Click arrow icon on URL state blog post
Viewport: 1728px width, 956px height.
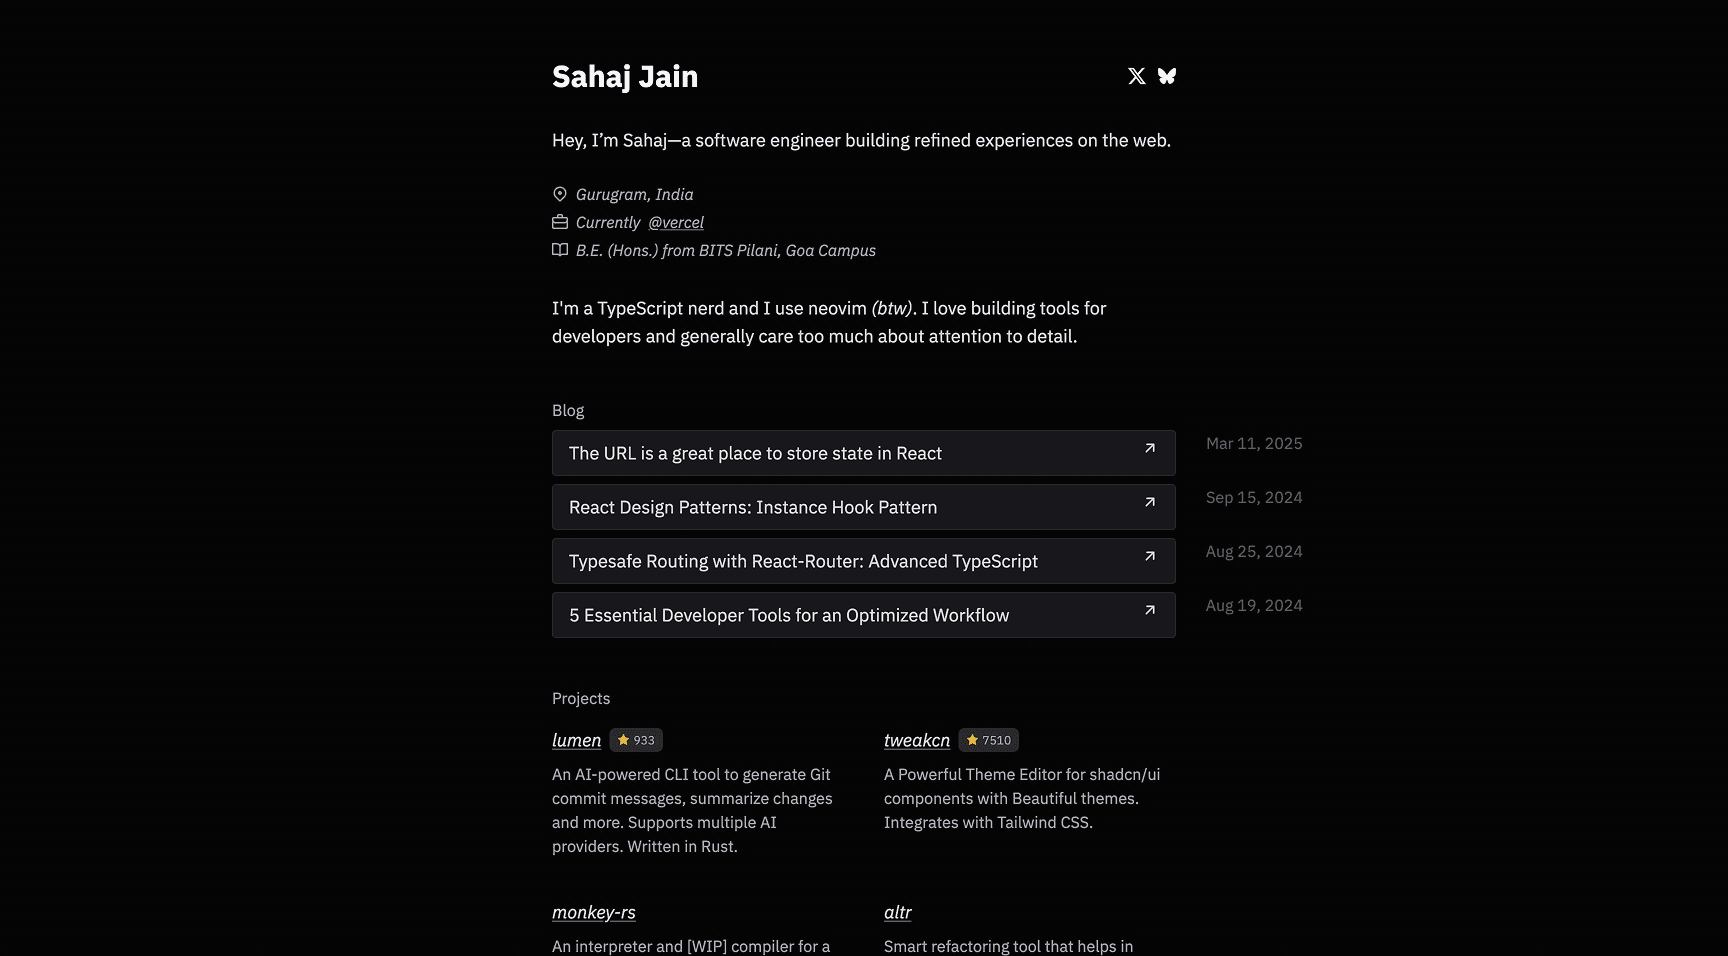(1150, 448)
